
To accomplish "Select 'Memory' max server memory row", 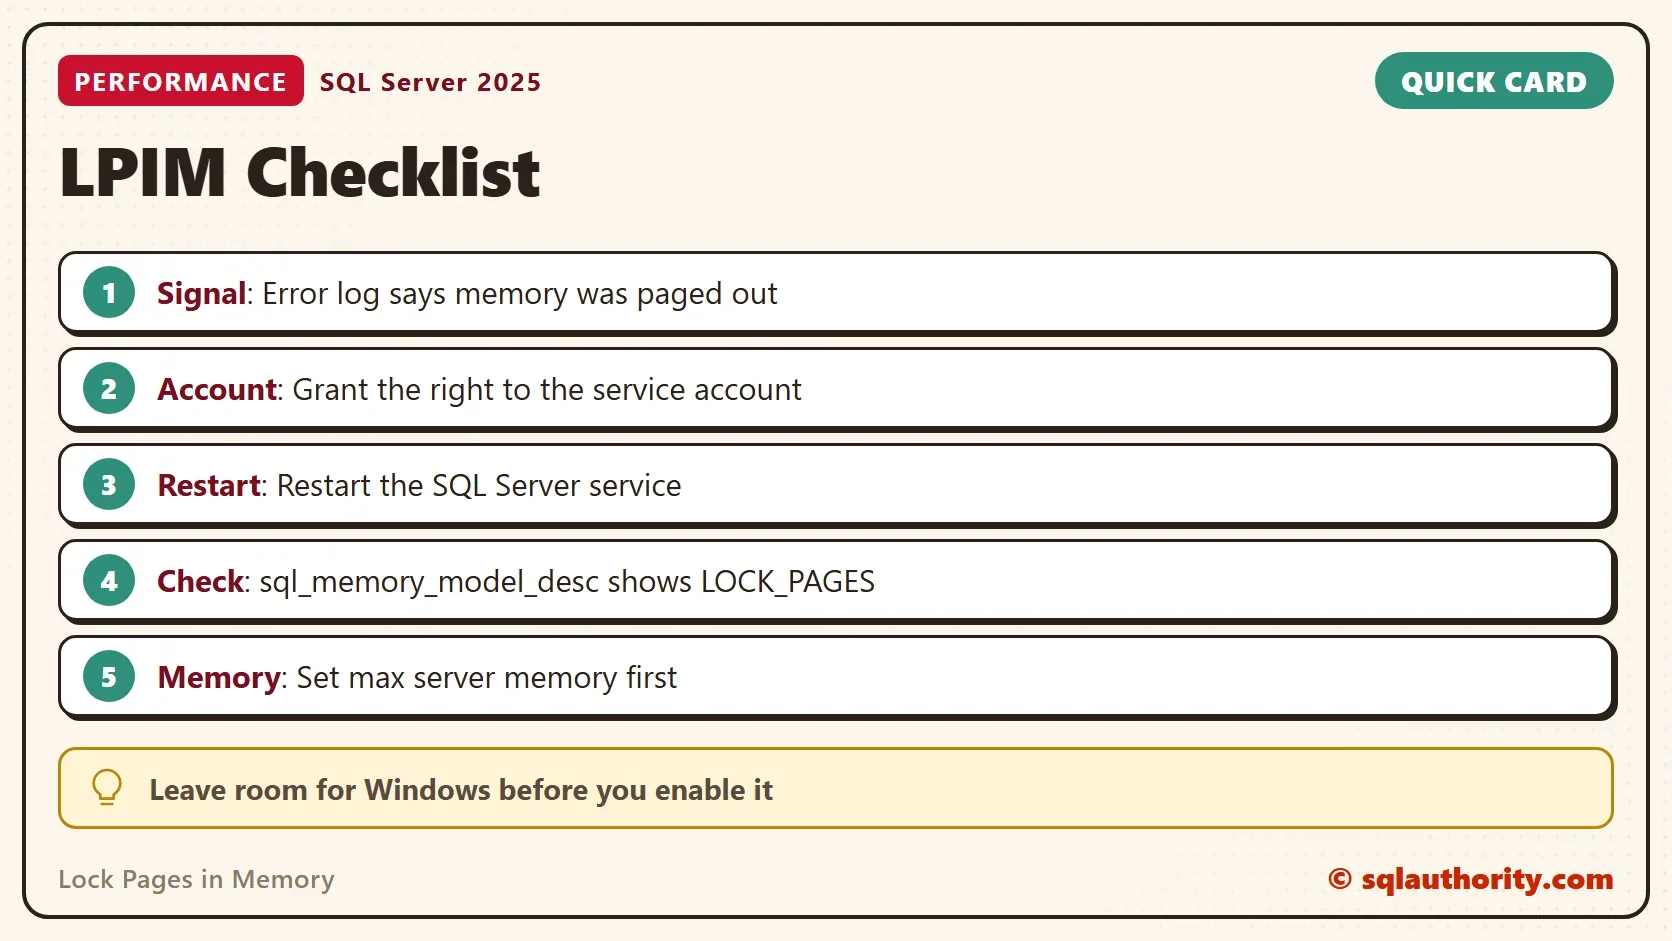I will [837, 677].
